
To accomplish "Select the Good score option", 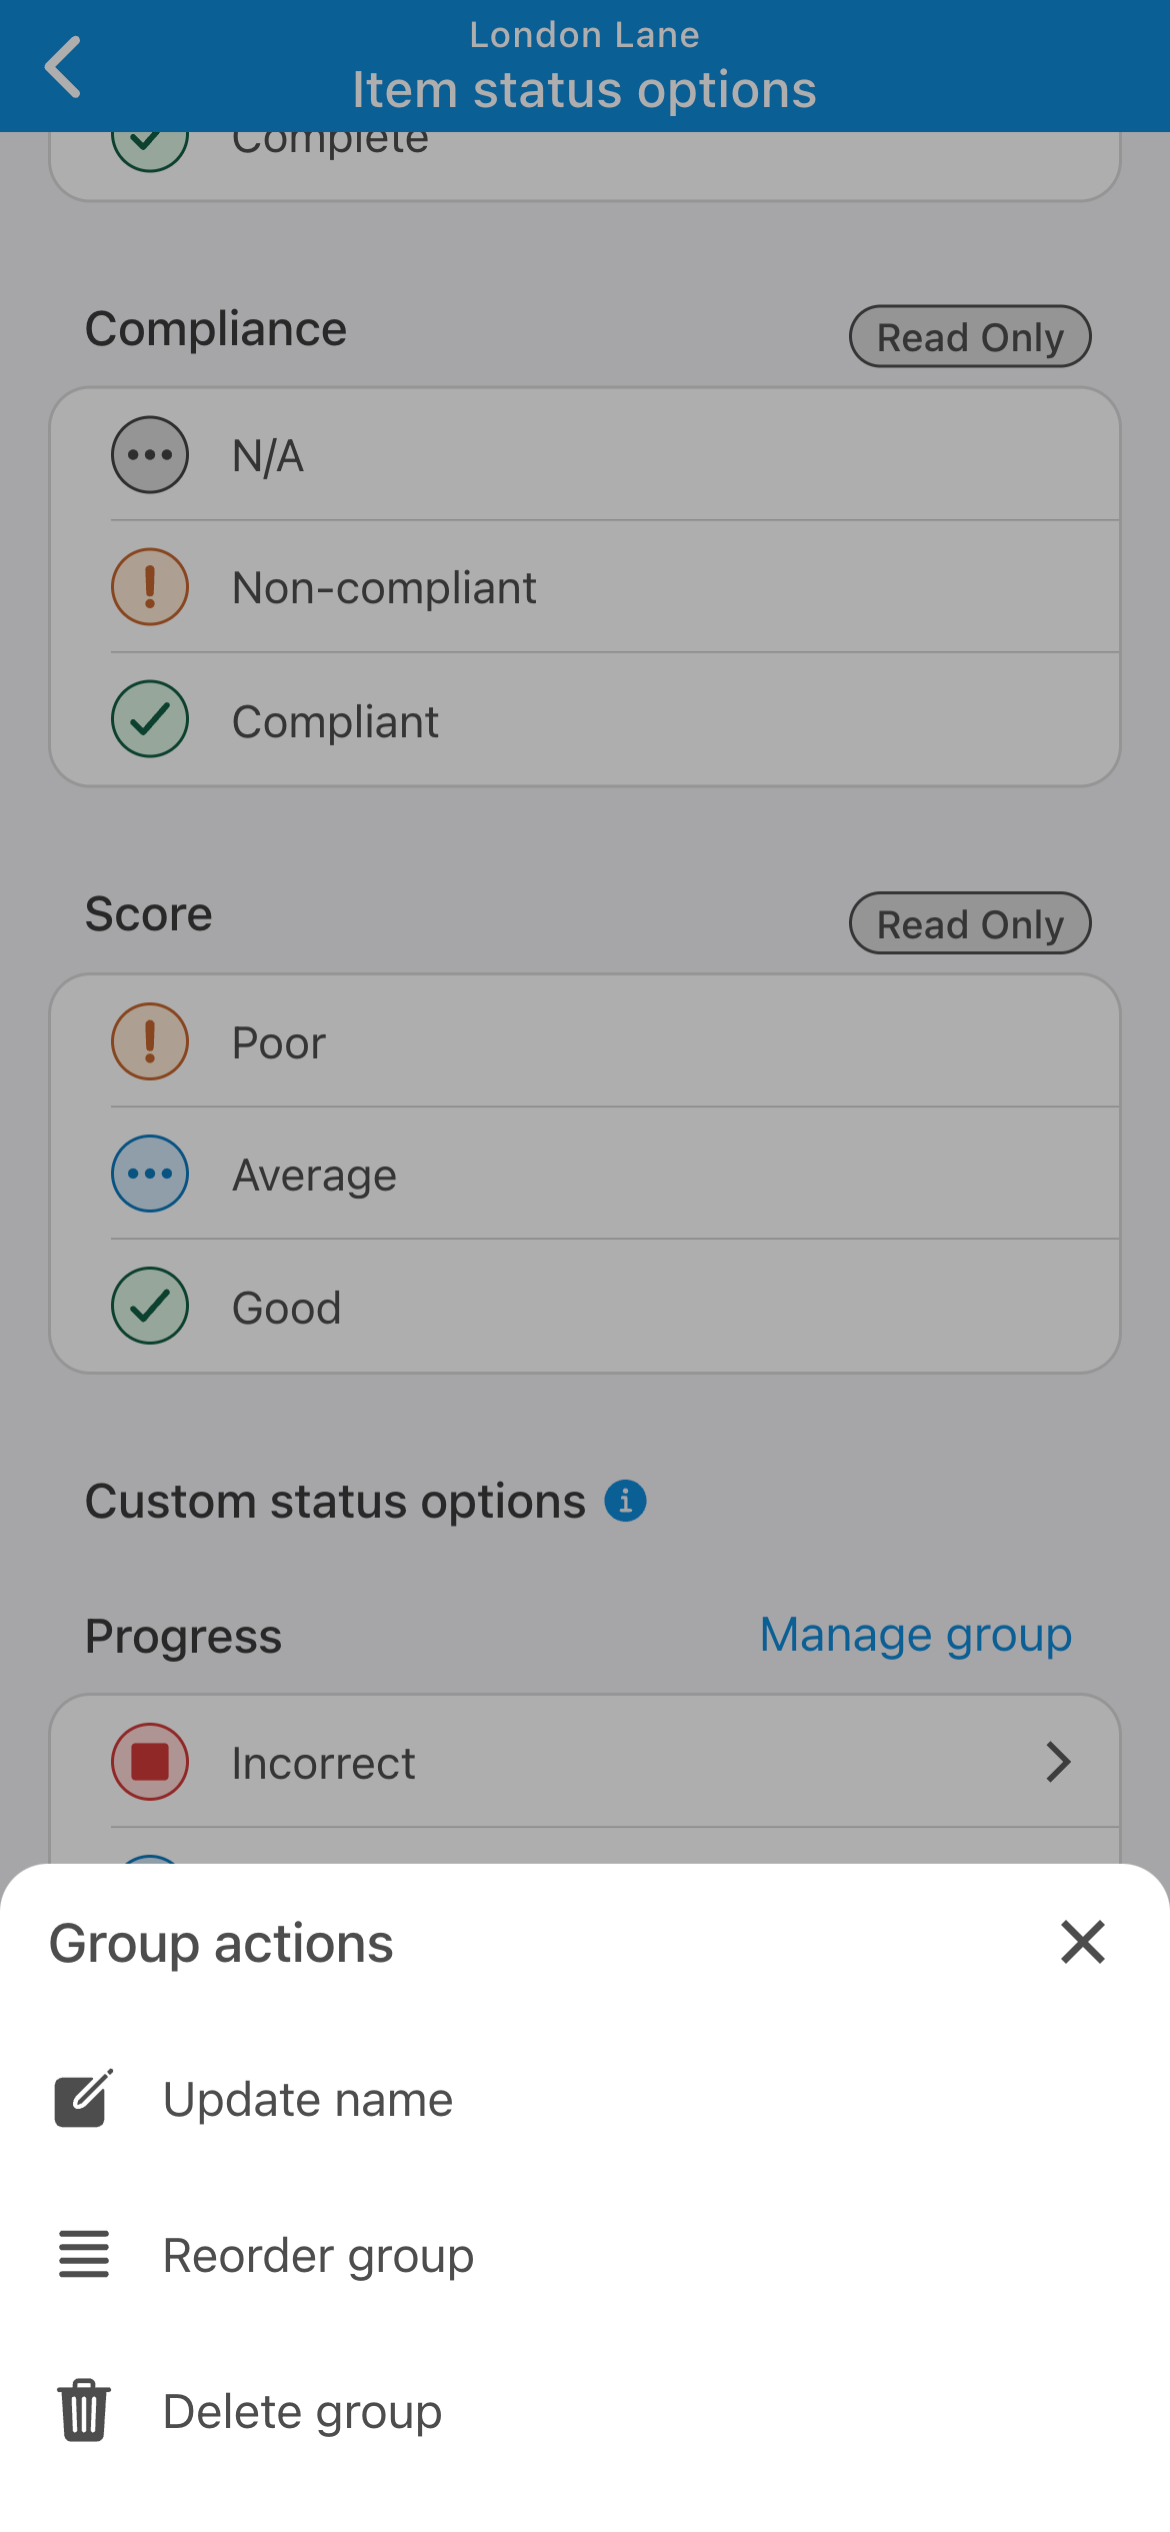I will point(287,1307).
